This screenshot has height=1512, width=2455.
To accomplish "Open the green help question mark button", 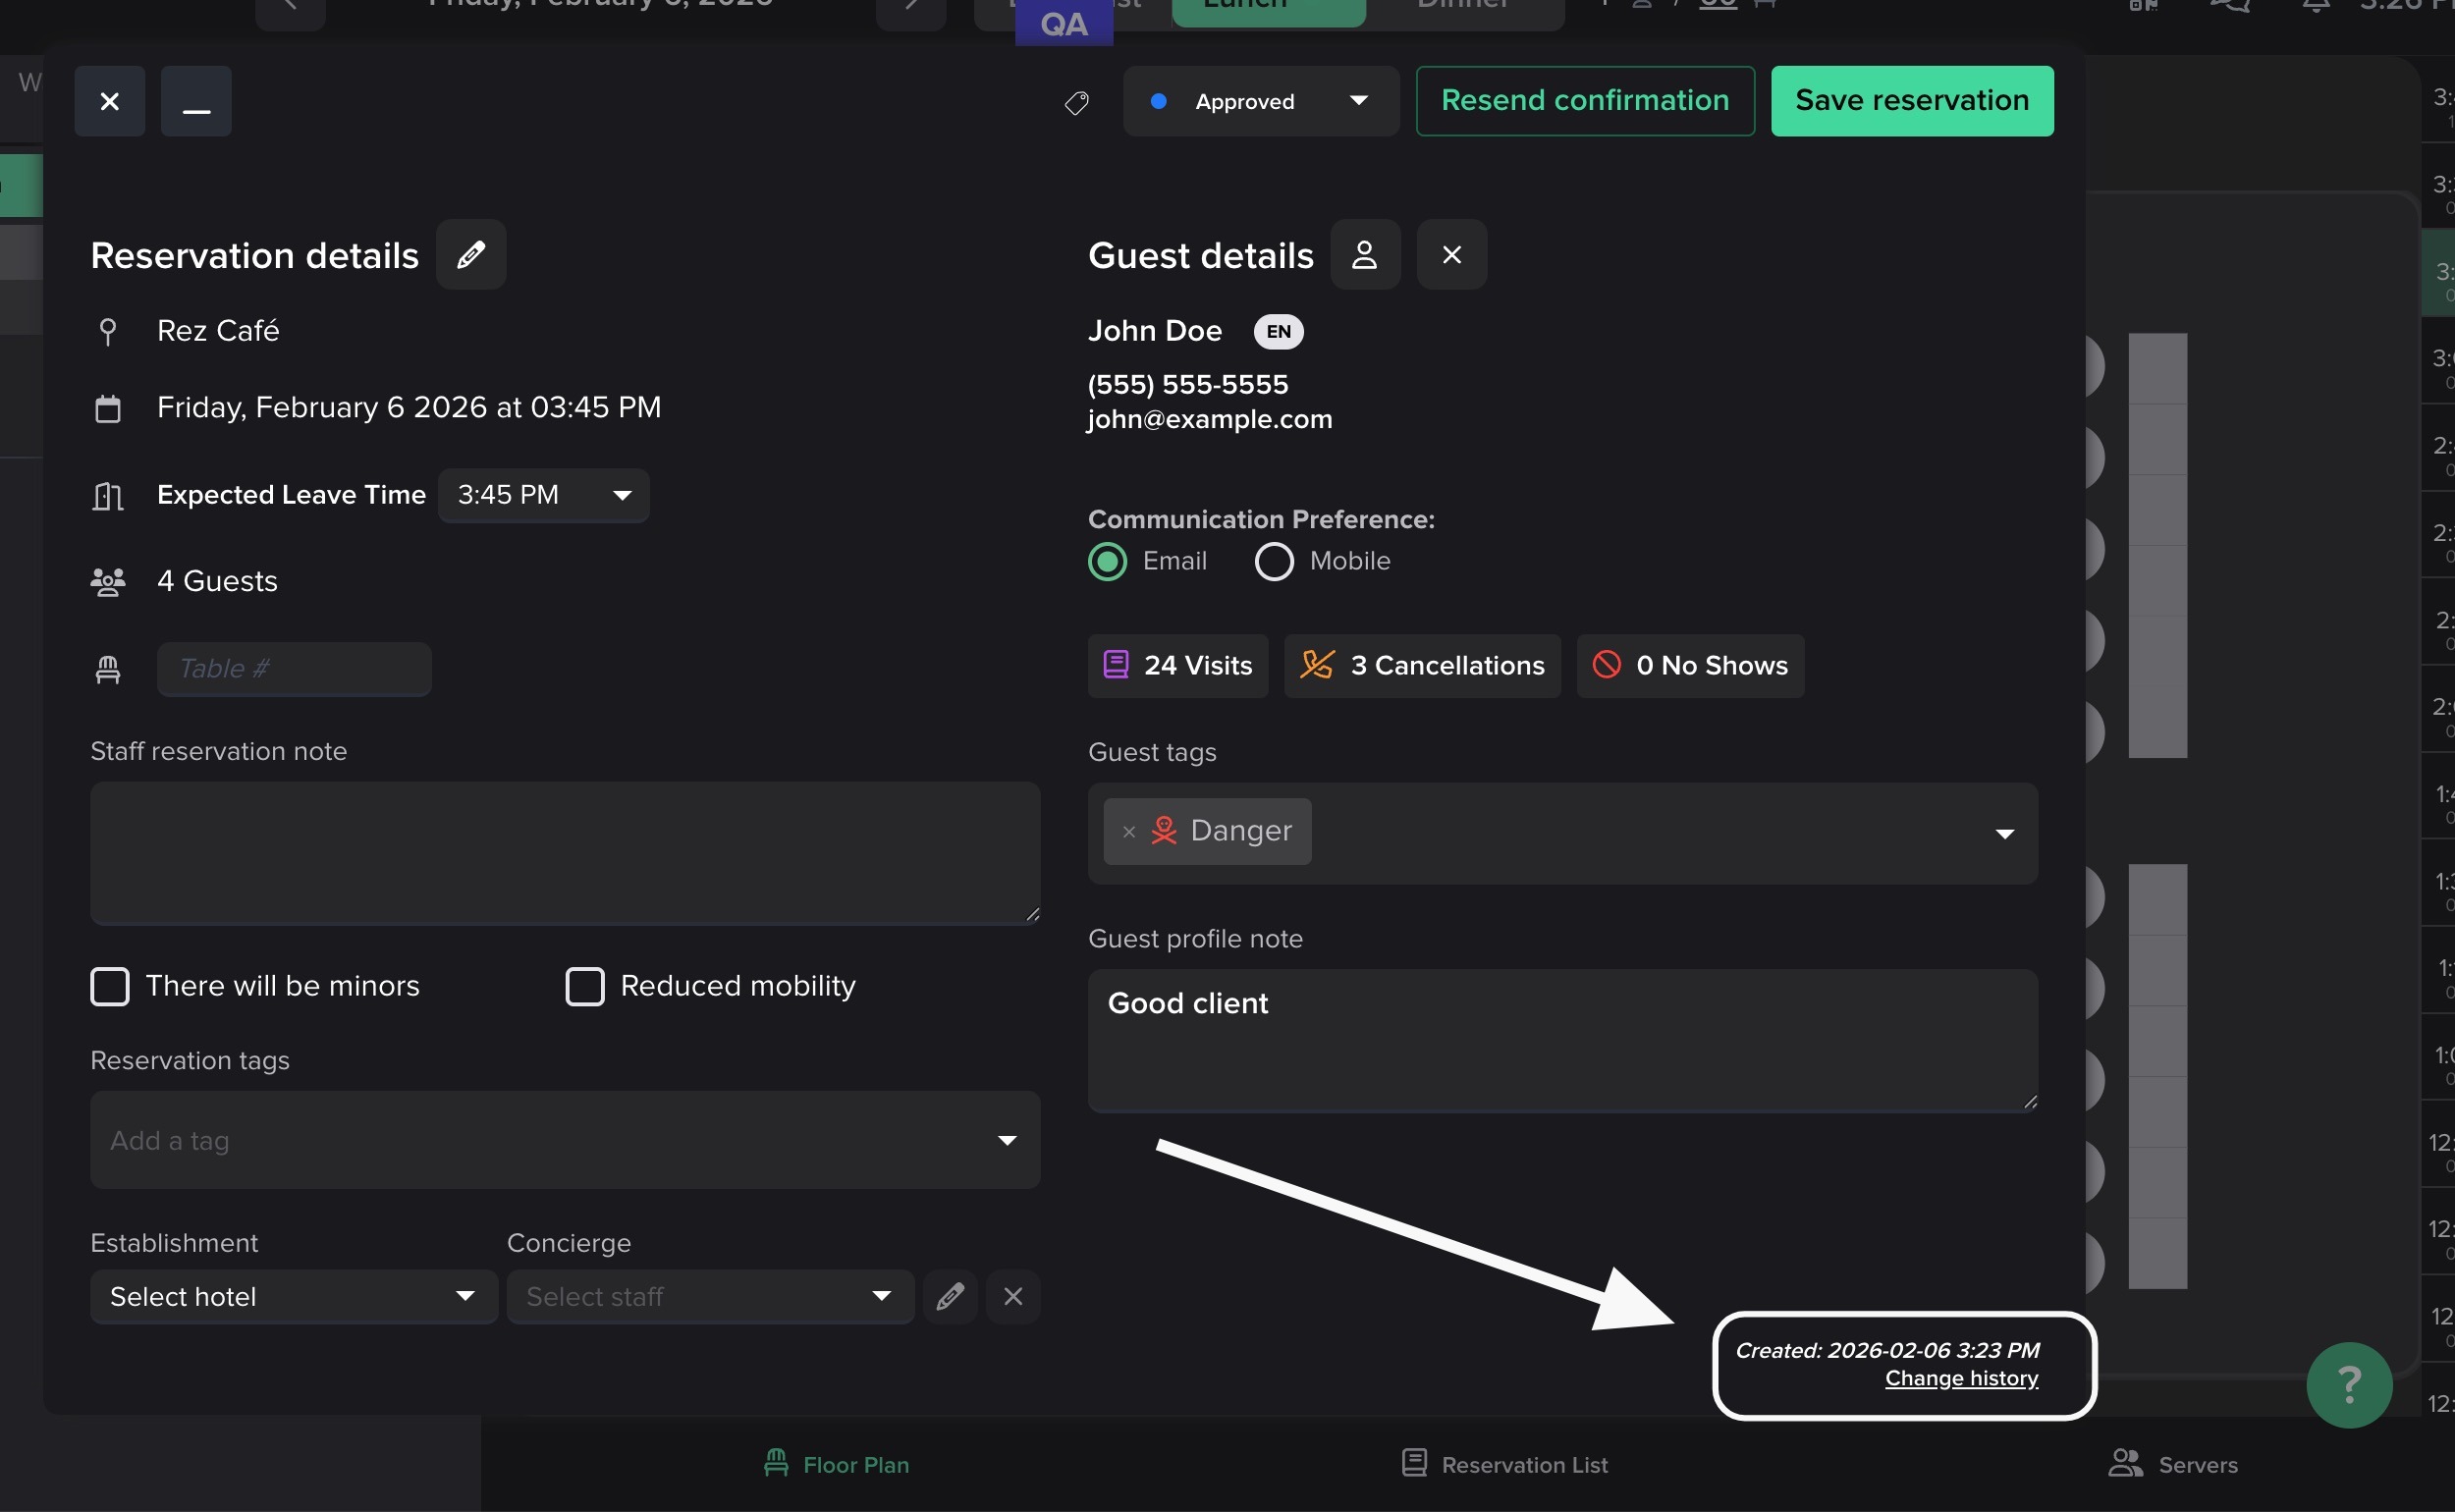I will 2349,1384.
